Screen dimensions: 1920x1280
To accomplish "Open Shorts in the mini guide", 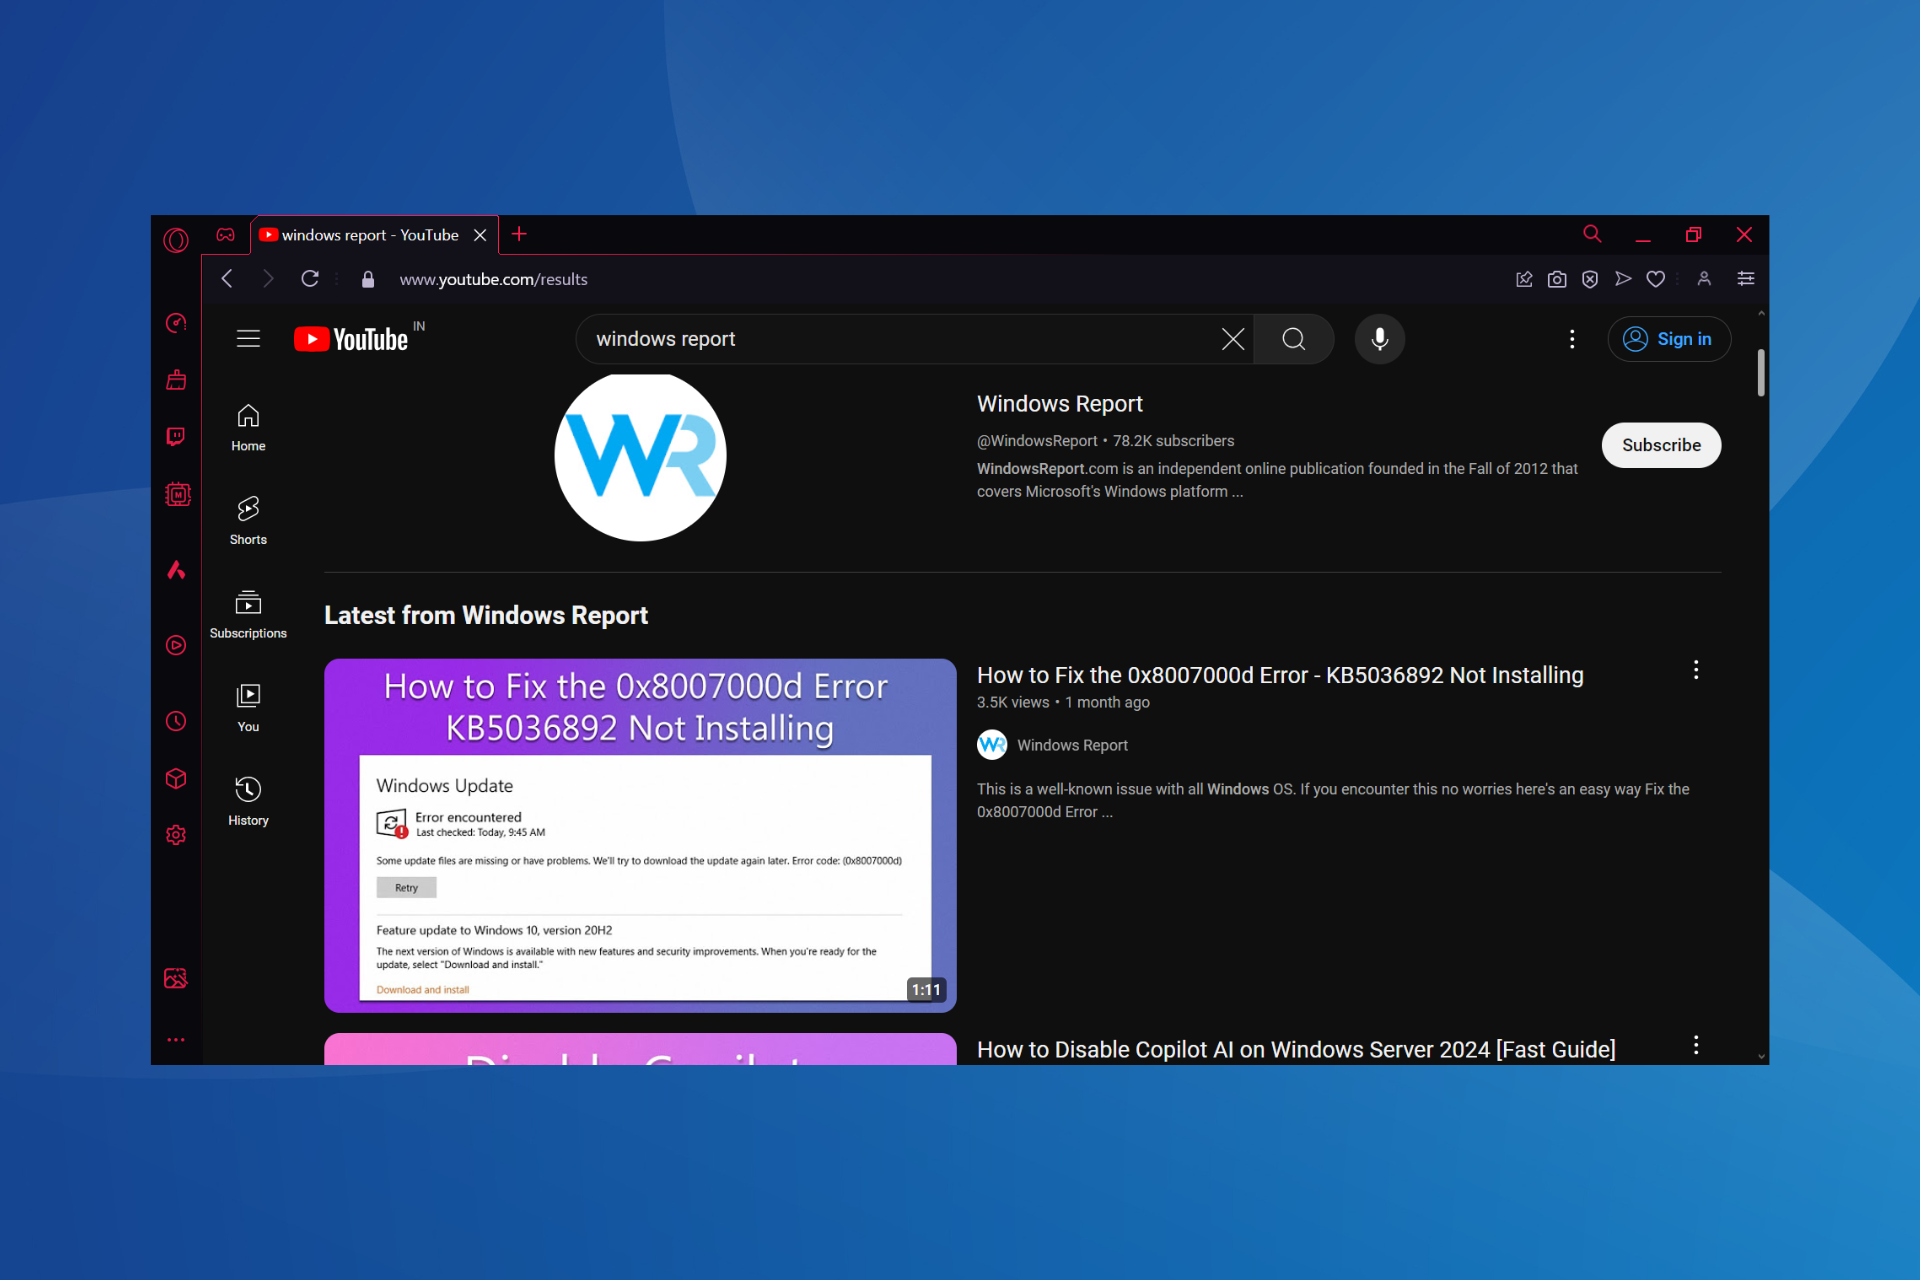I will (248, 521).
